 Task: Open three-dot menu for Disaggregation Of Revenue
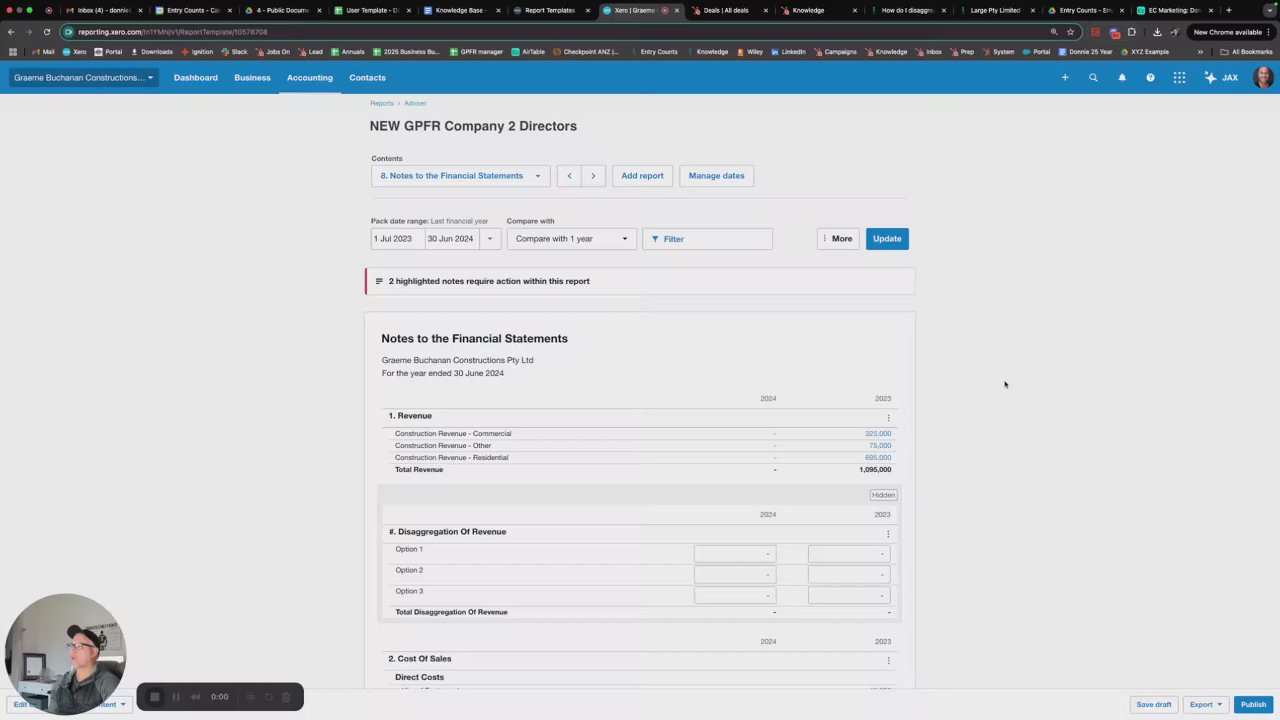click(x=888, y=534)
